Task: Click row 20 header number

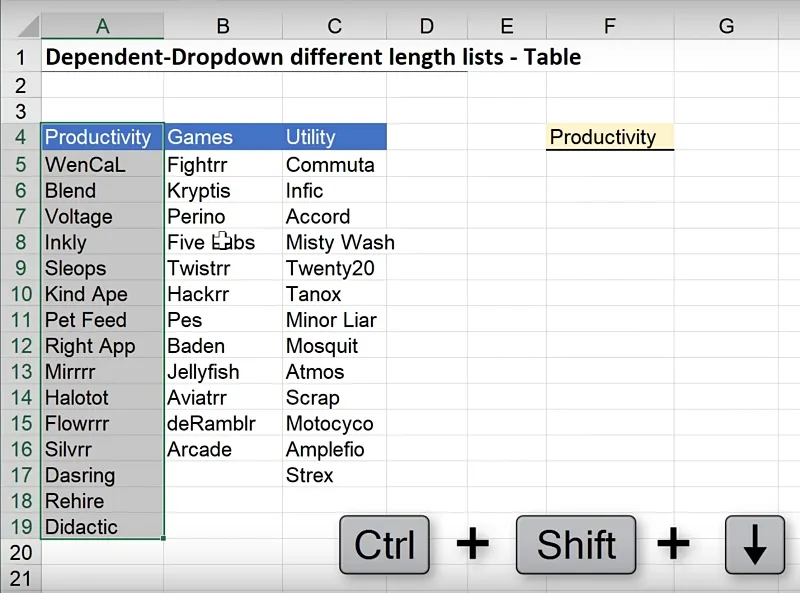Action: coord(20,553)
